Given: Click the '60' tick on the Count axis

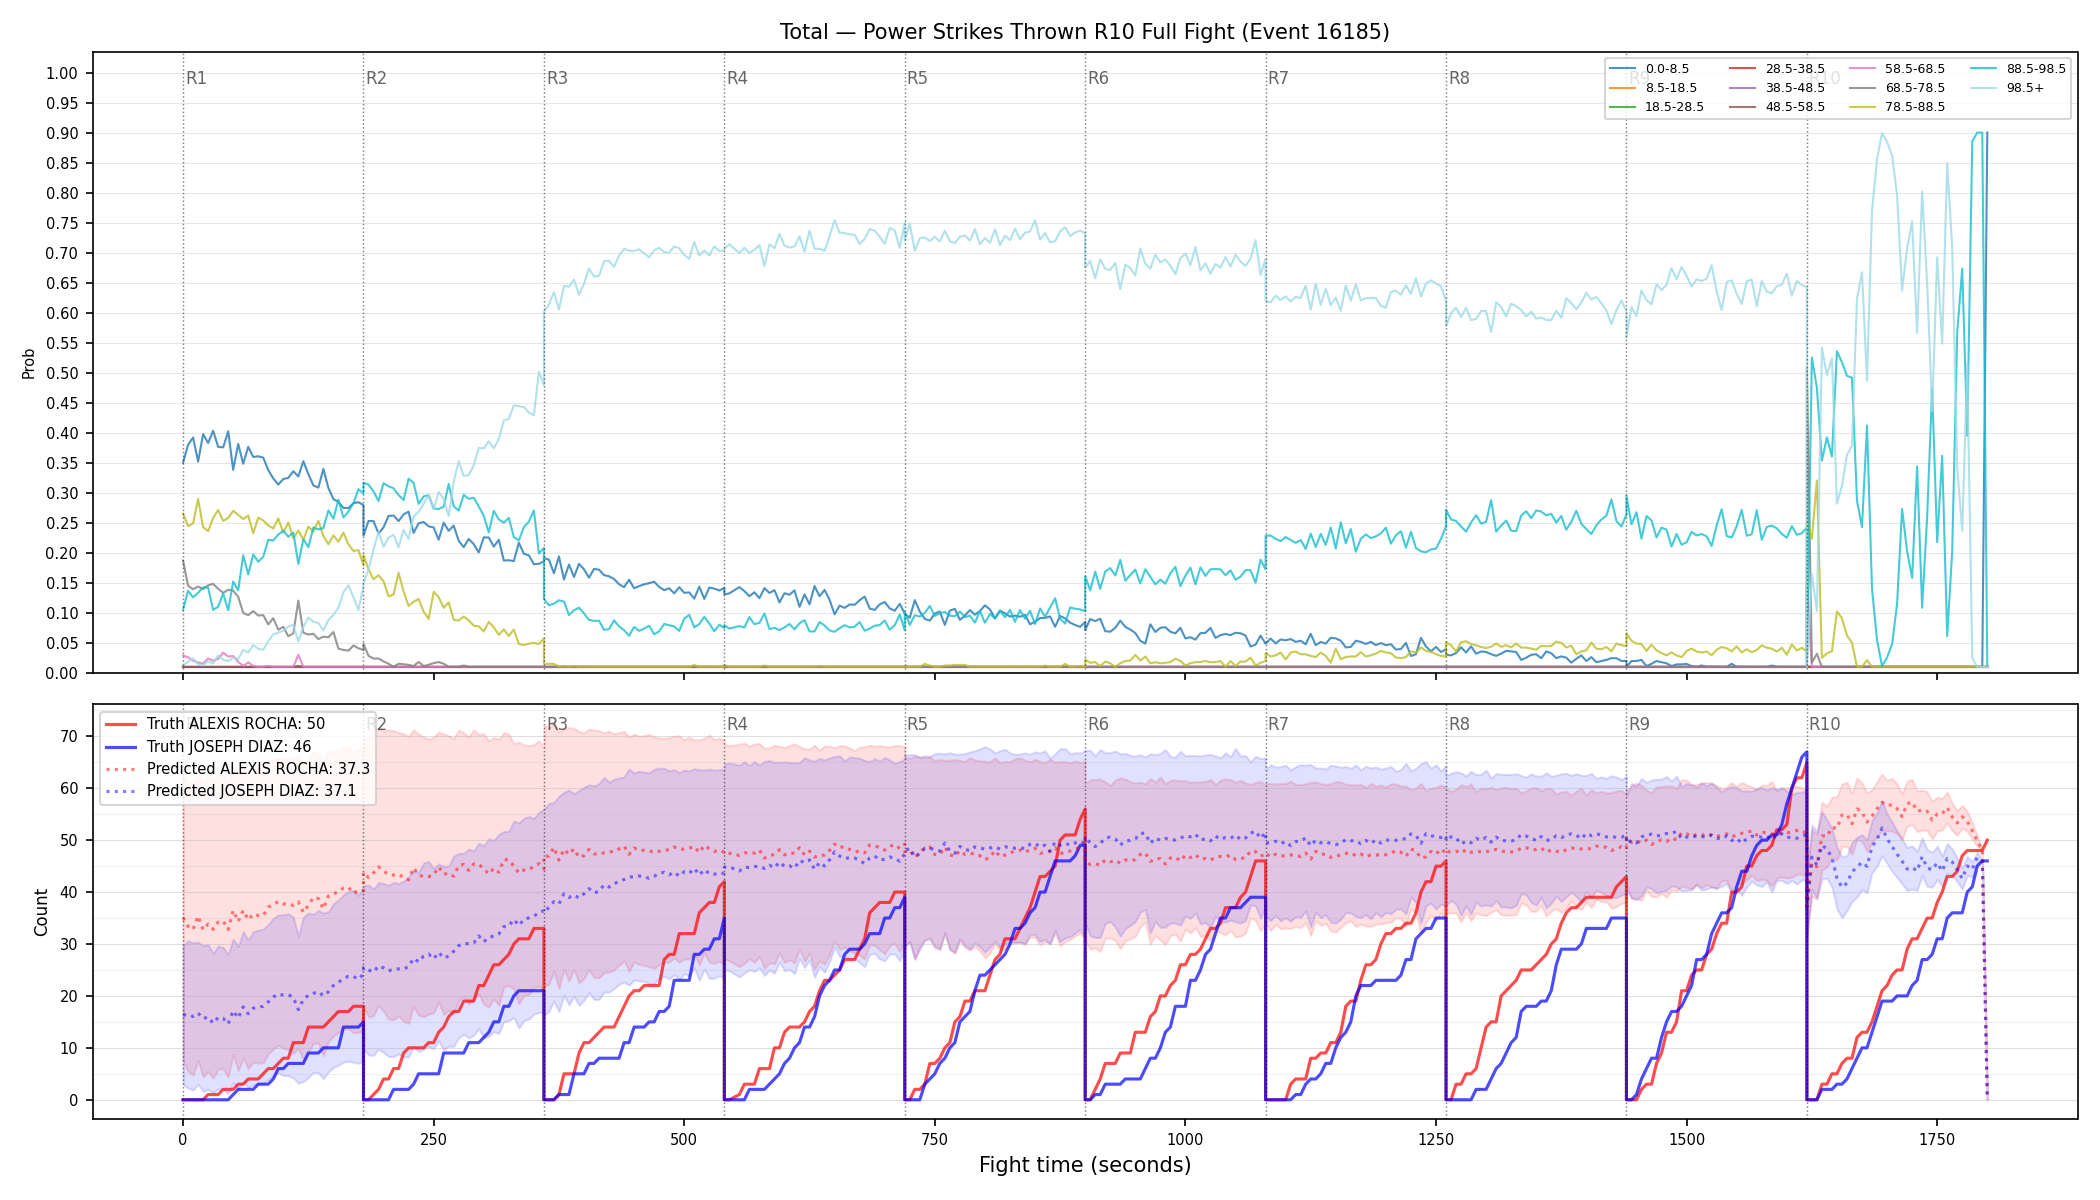Looking at the screenshot, I should [x=69, y=788].
